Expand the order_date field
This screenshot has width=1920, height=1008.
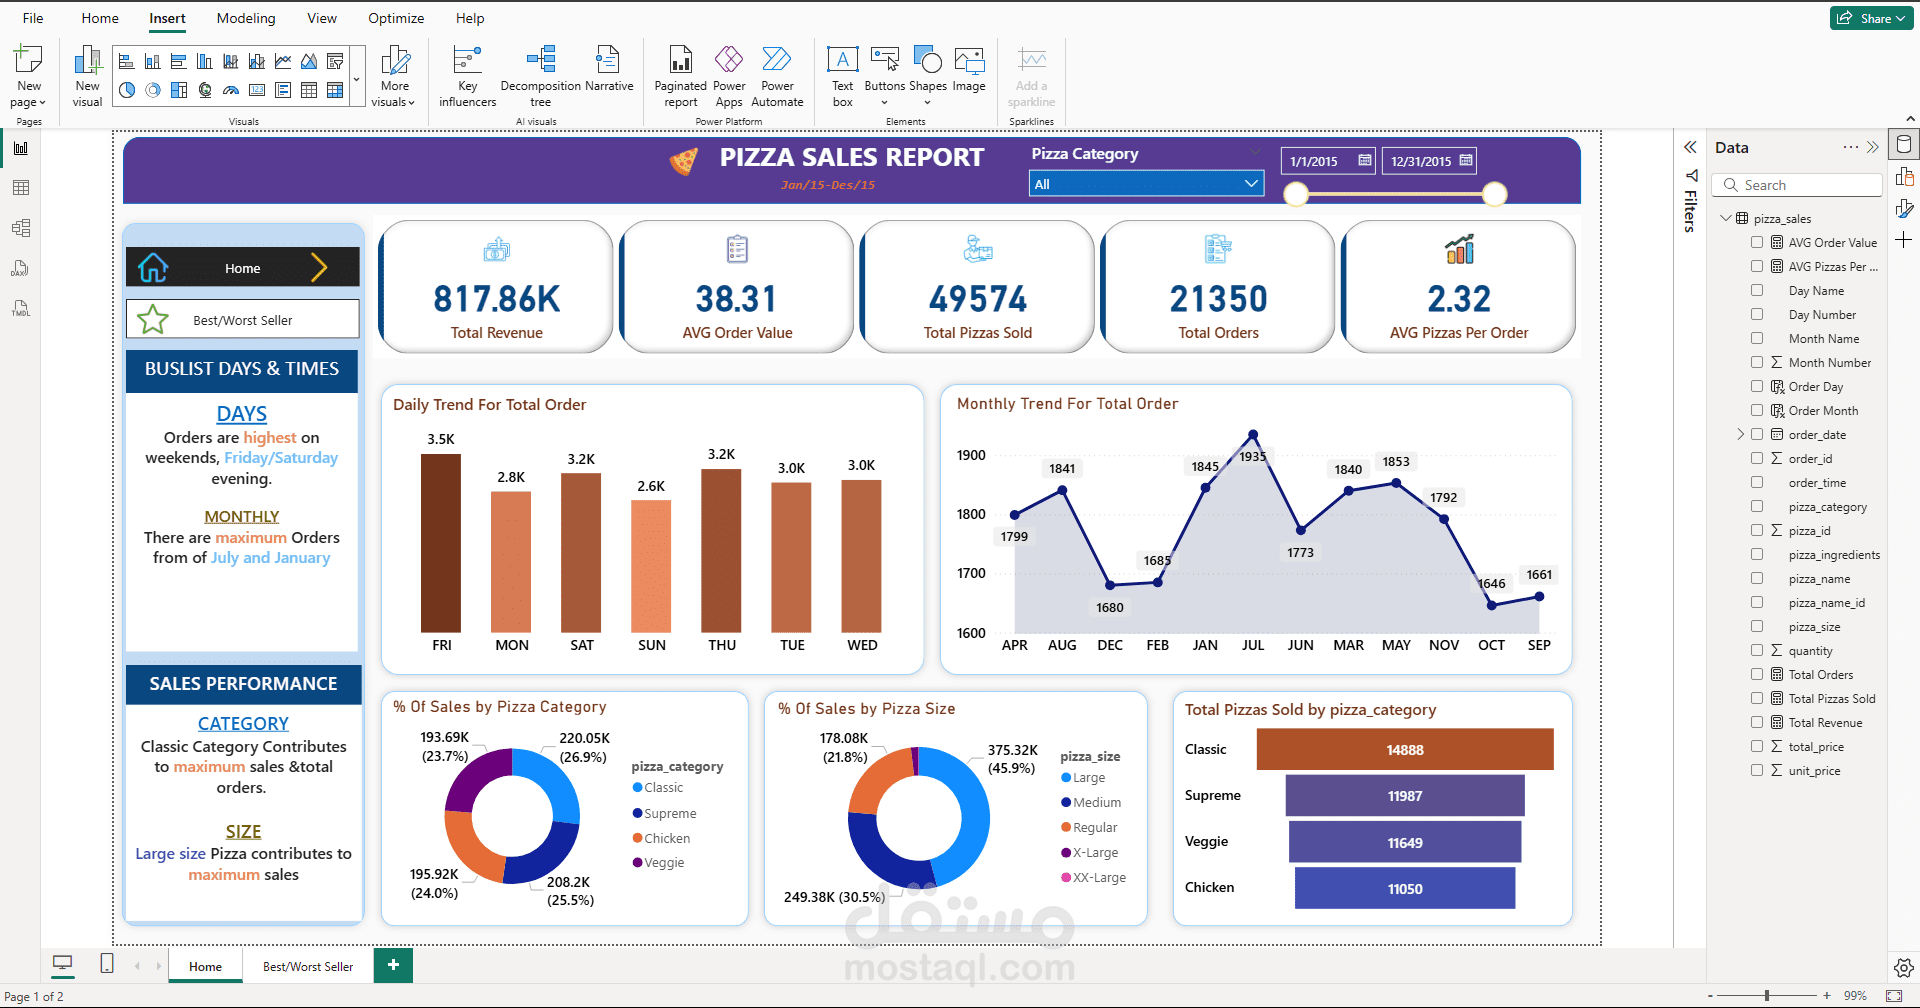point(1741,434)
